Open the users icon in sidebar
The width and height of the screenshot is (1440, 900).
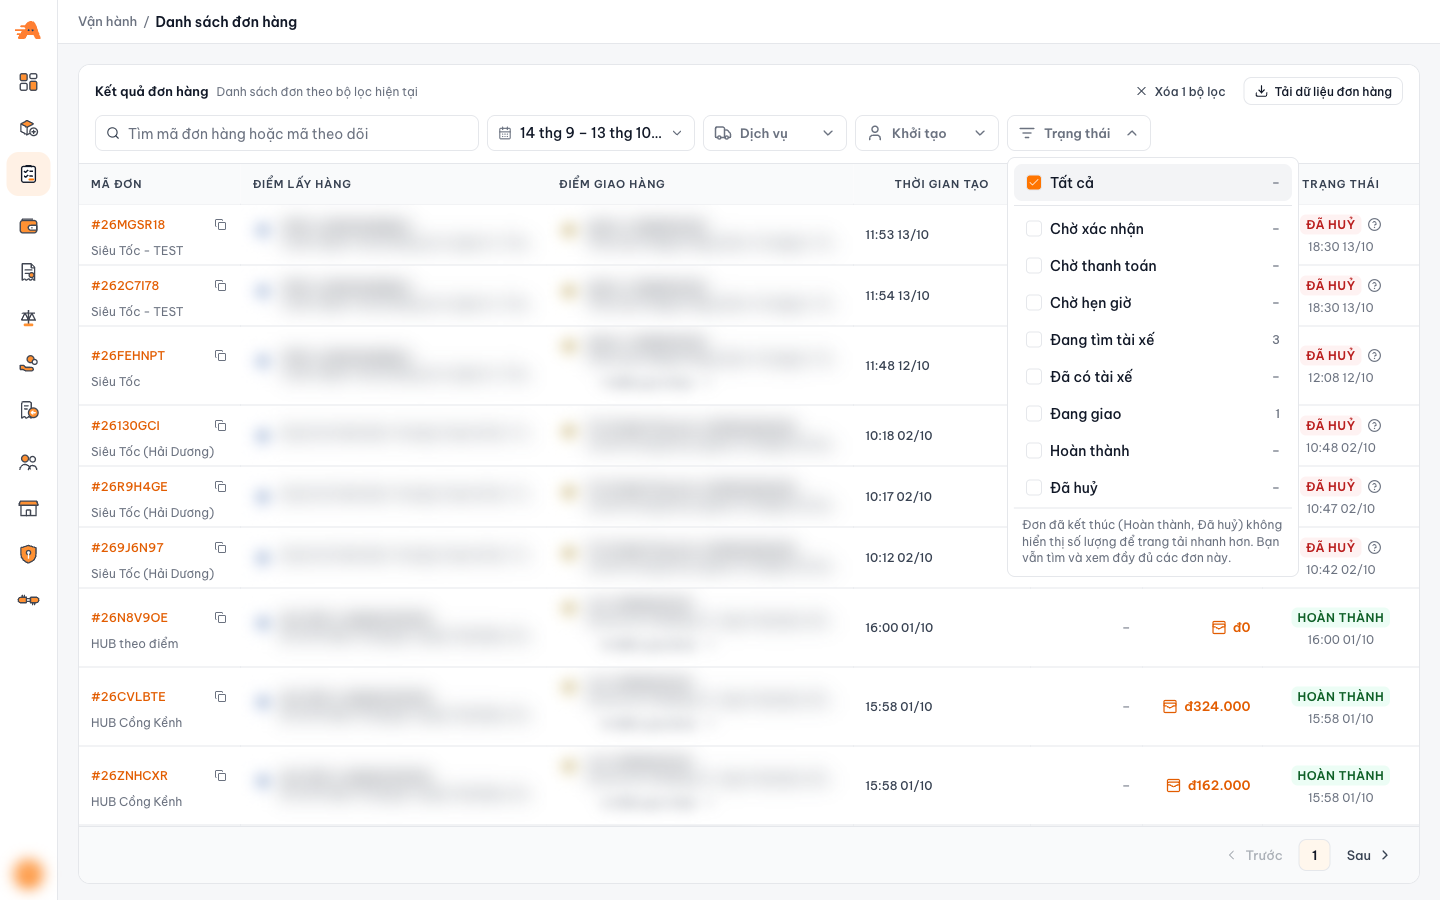click(x=28, y=462)
